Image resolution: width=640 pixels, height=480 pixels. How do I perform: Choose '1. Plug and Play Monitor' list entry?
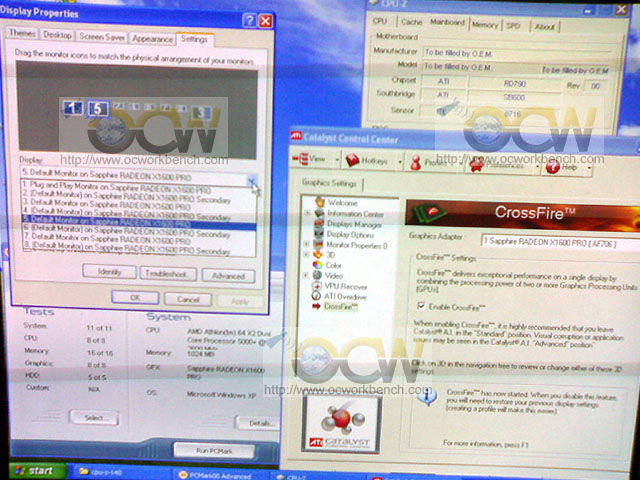tap(139, 188)
